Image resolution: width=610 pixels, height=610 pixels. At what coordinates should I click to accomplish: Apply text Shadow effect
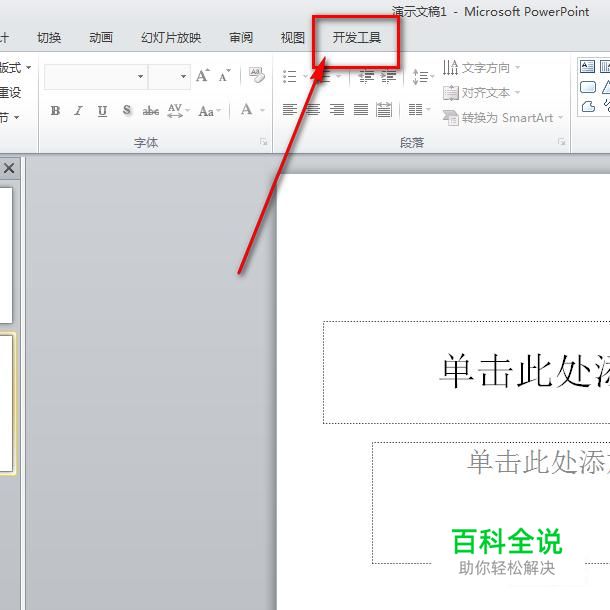[x=126, y=111]
